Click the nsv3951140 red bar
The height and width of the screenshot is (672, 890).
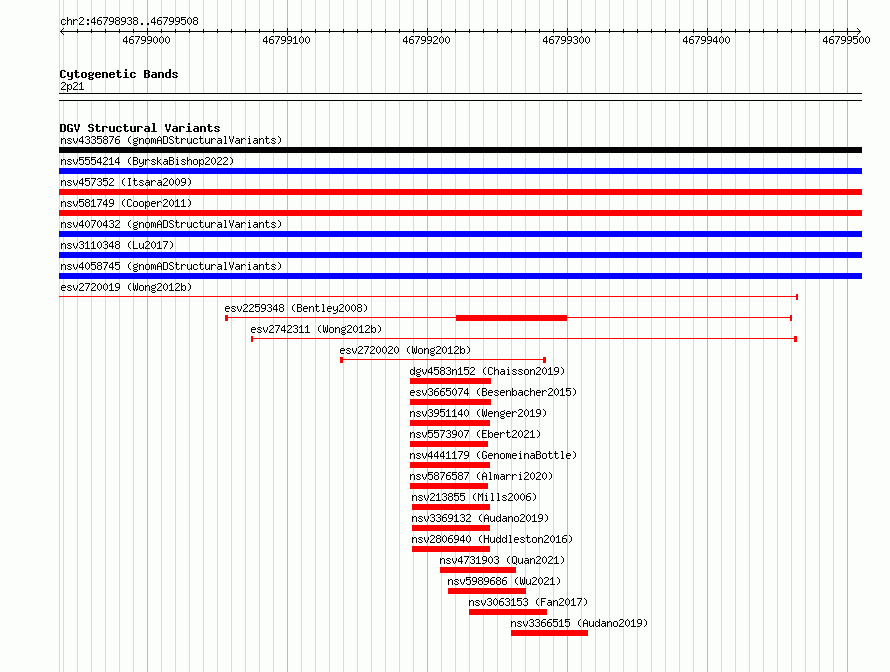coord(450,423)
